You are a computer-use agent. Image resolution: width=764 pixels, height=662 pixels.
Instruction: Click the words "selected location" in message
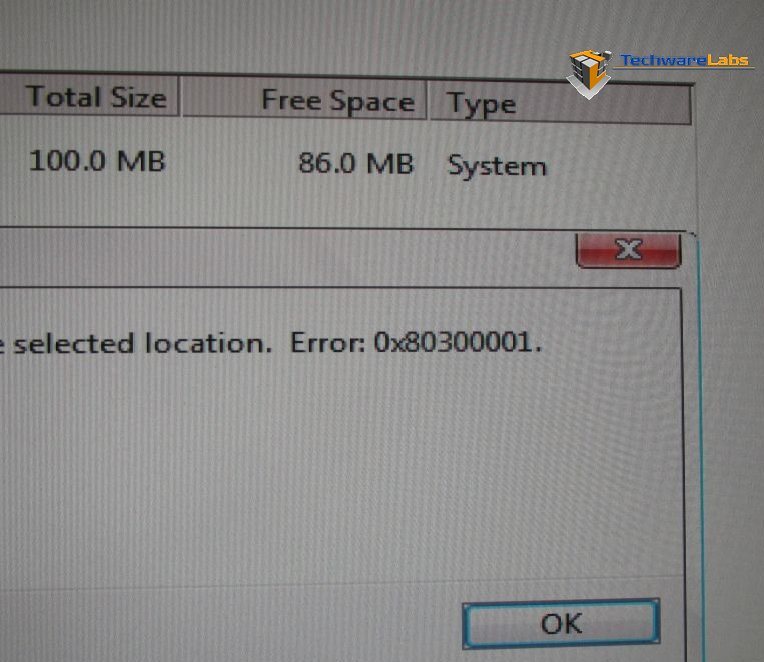click(142, 343)
